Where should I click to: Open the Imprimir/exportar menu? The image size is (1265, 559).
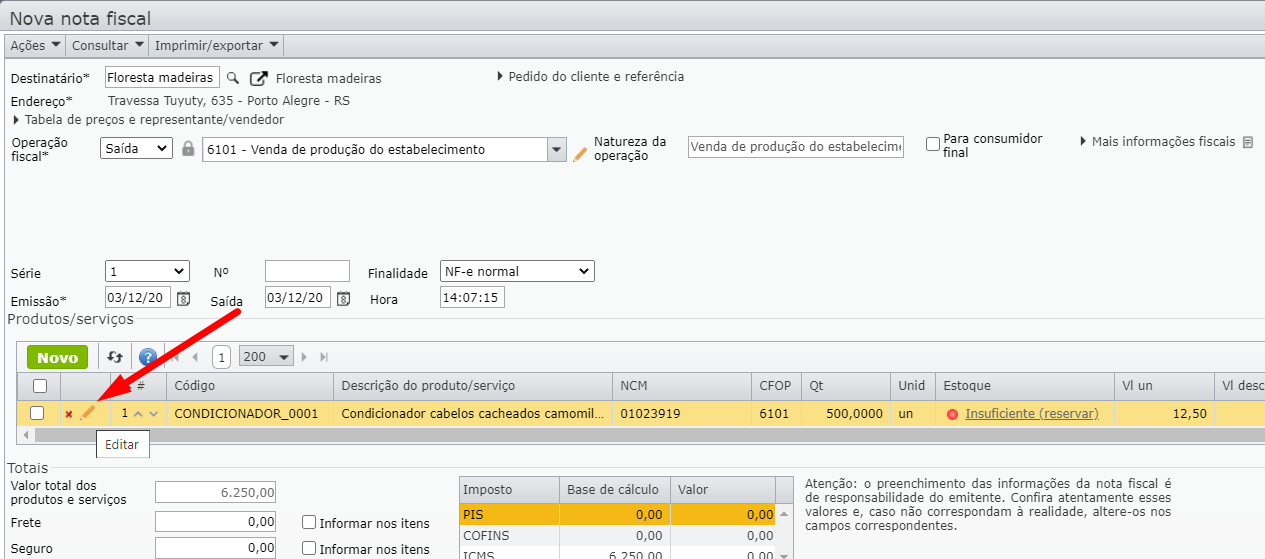tap(216, 45)
